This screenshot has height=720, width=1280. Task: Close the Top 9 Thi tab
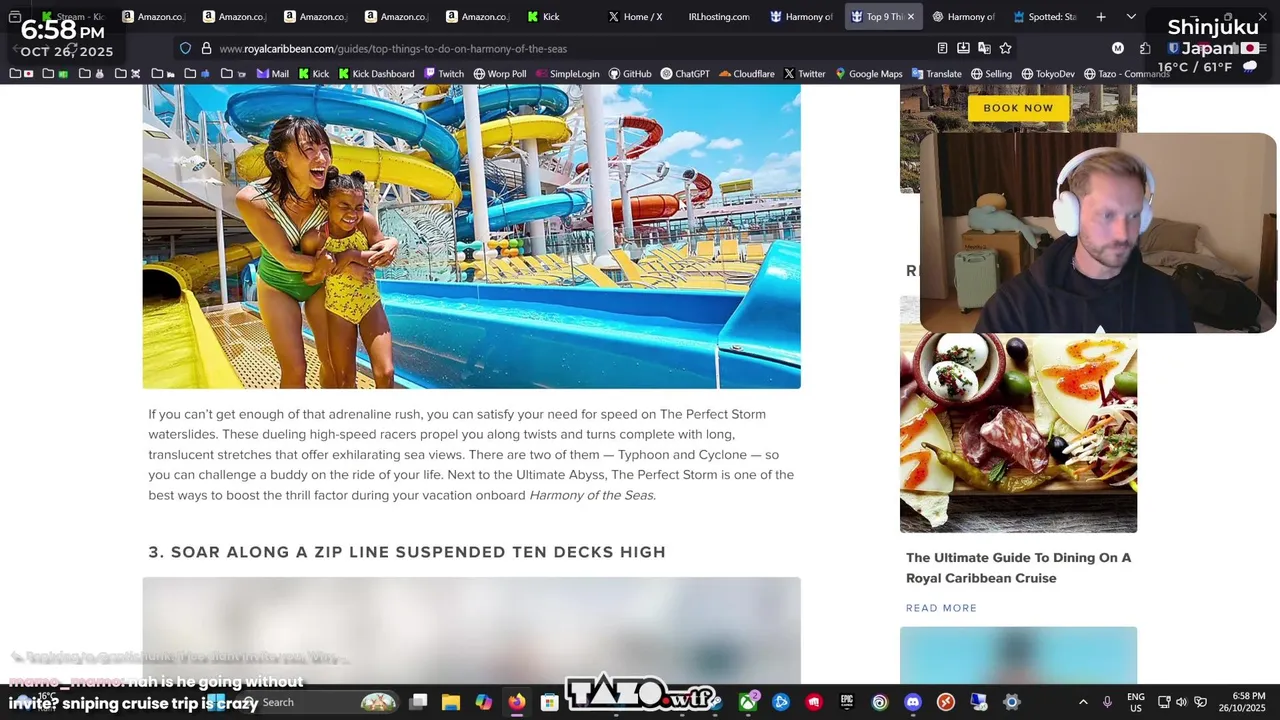[910, 17]
